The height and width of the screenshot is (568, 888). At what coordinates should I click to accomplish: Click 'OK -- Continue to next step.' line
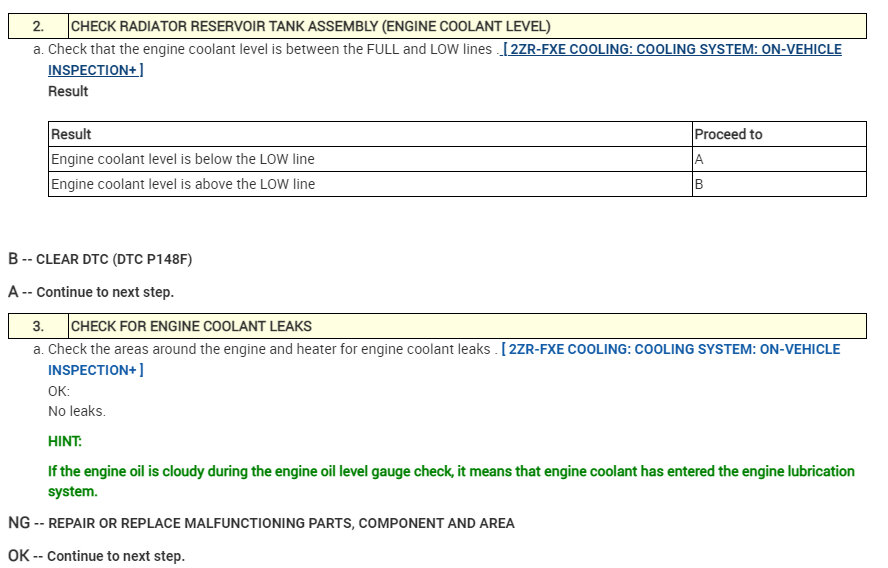click(x=96, y=556)
